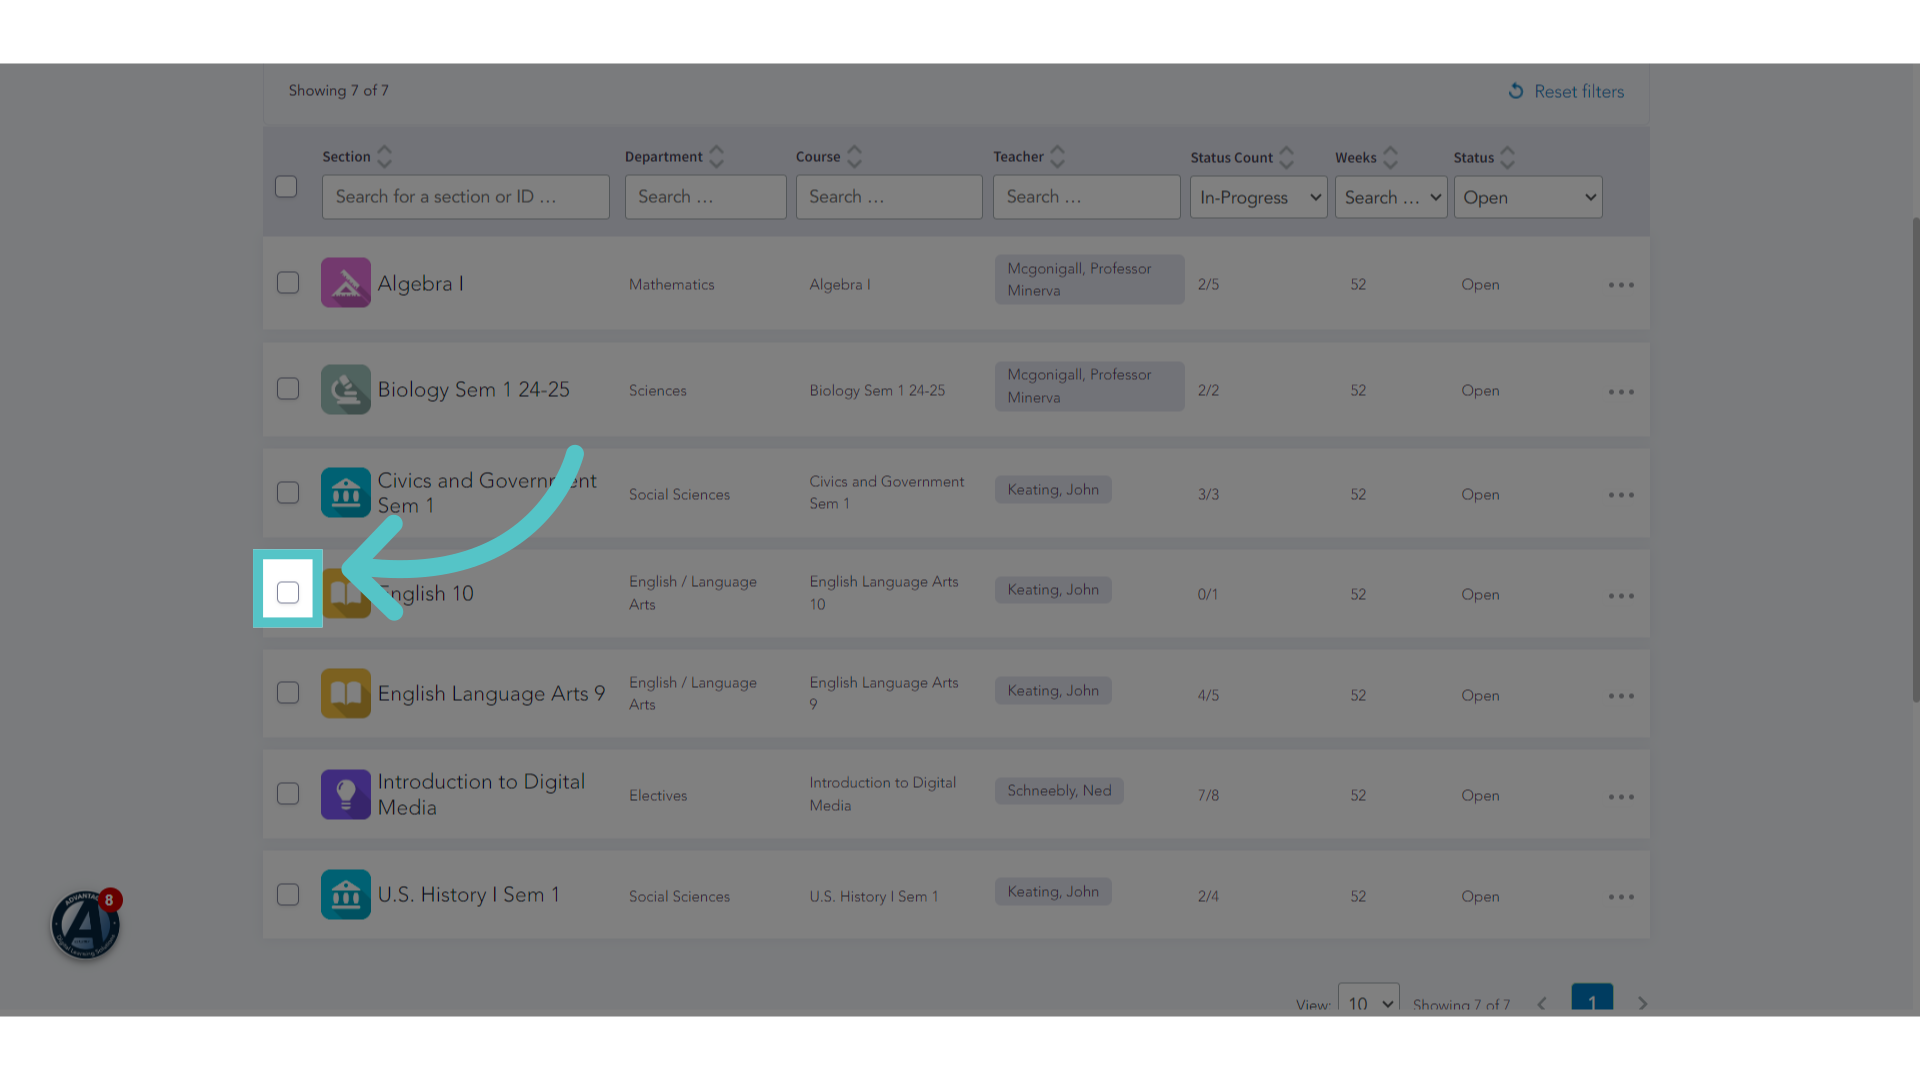Open the more-options menu for U.S. History I

[1621, 897]
